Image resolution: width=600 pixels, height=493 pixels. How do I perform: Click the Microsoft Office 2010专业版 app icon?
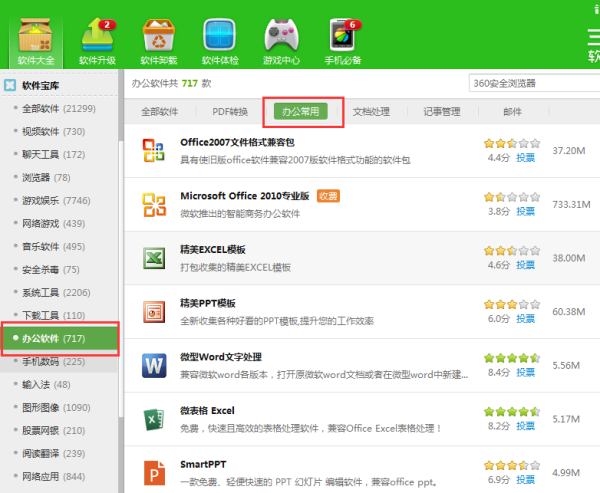(x=154, y=204)
